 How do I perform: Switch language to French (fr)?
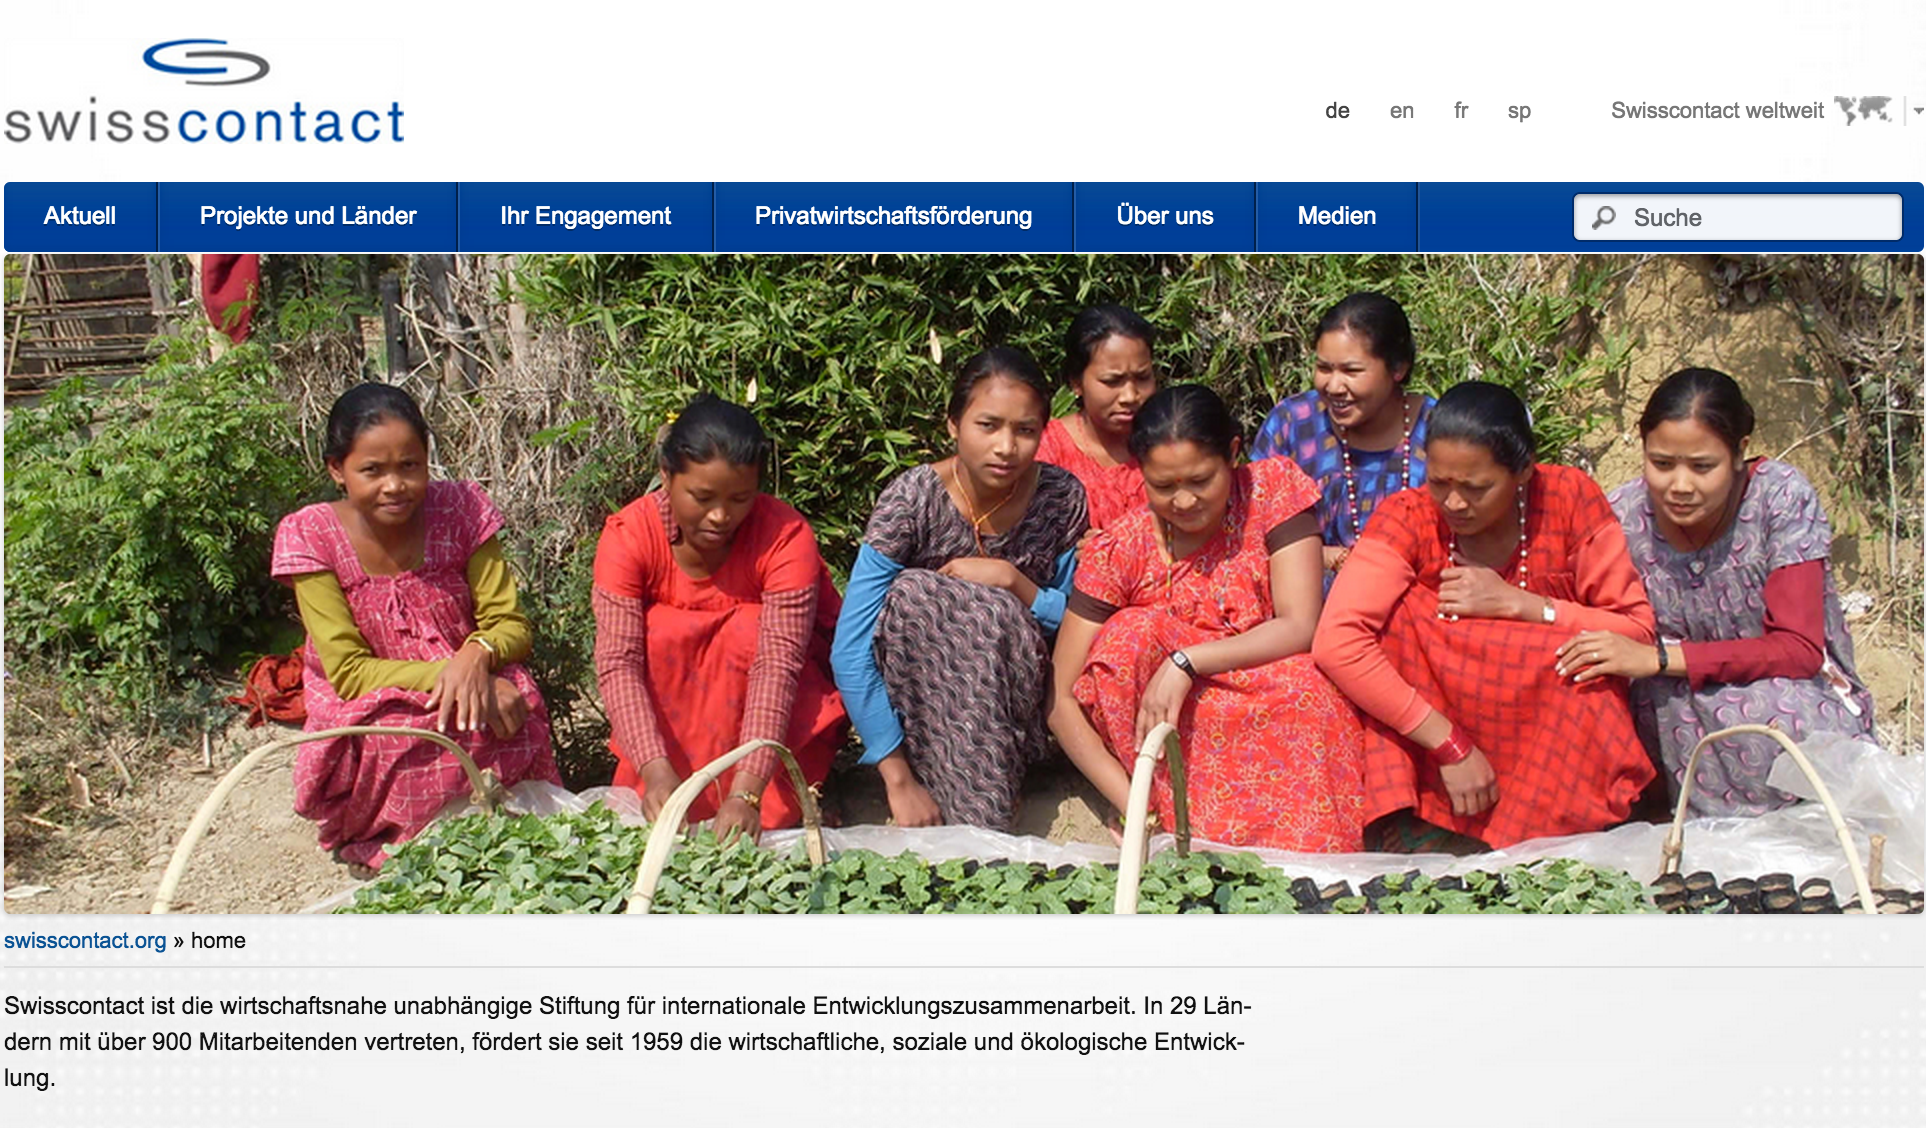(1461, 111)
